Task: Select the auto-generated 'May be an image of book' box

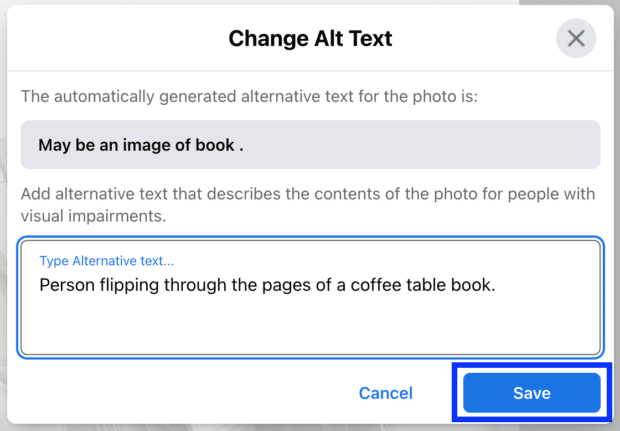Action: pyautogui.click(x=310, y=145)
